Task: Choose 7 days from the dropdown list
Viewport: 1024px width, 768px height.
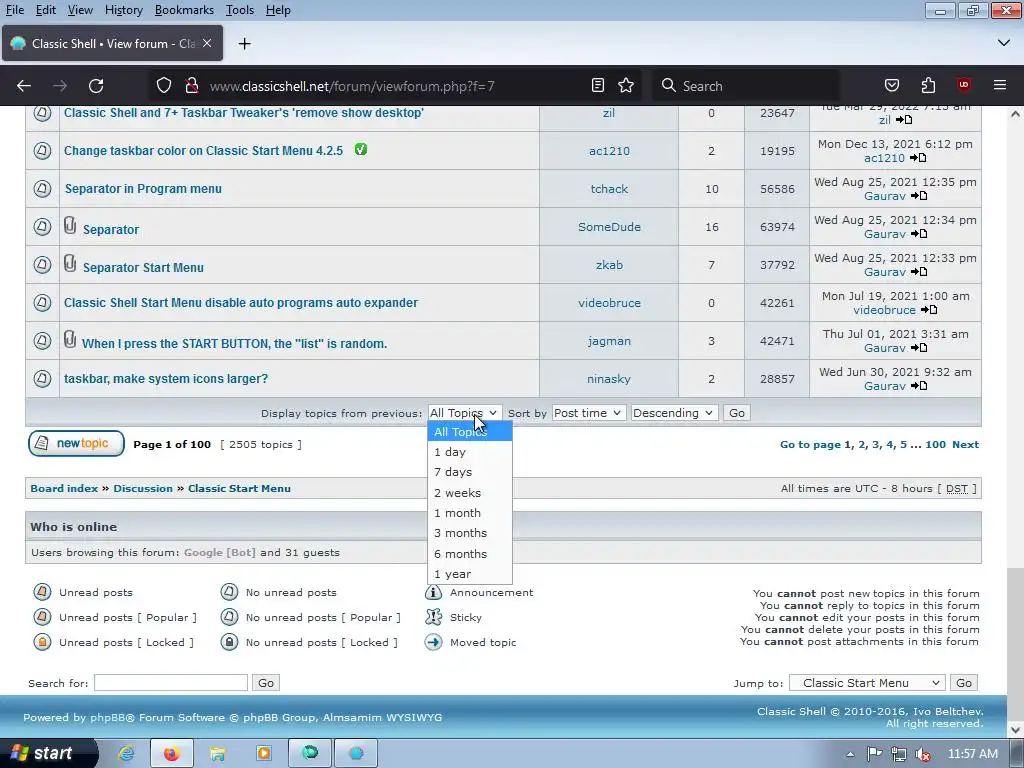Action: 470,472
